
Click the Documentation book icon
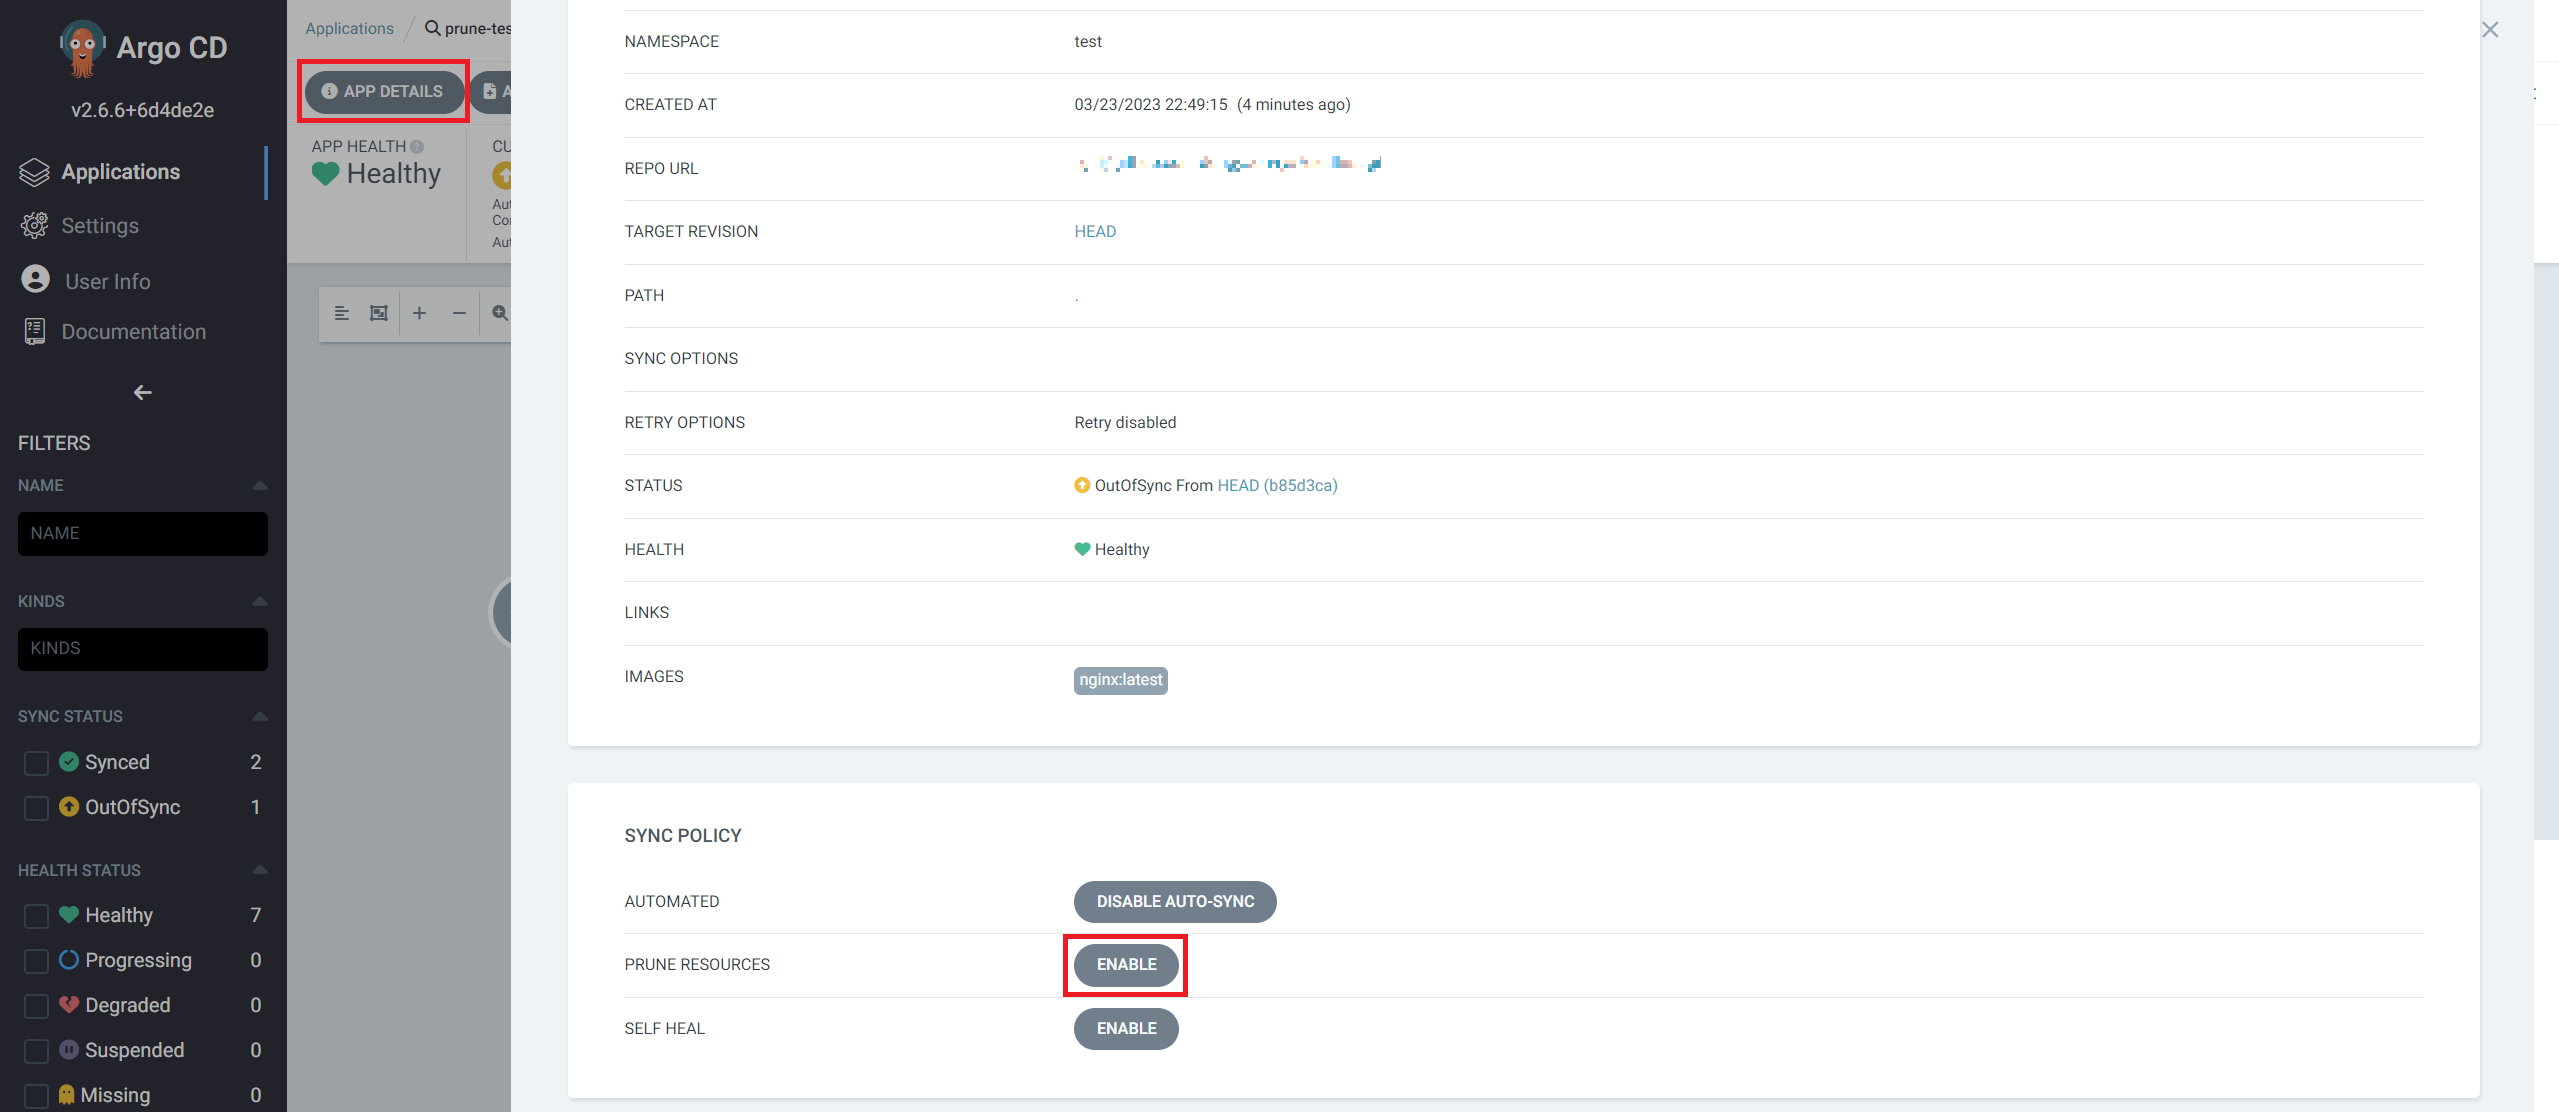coord(34,332)
